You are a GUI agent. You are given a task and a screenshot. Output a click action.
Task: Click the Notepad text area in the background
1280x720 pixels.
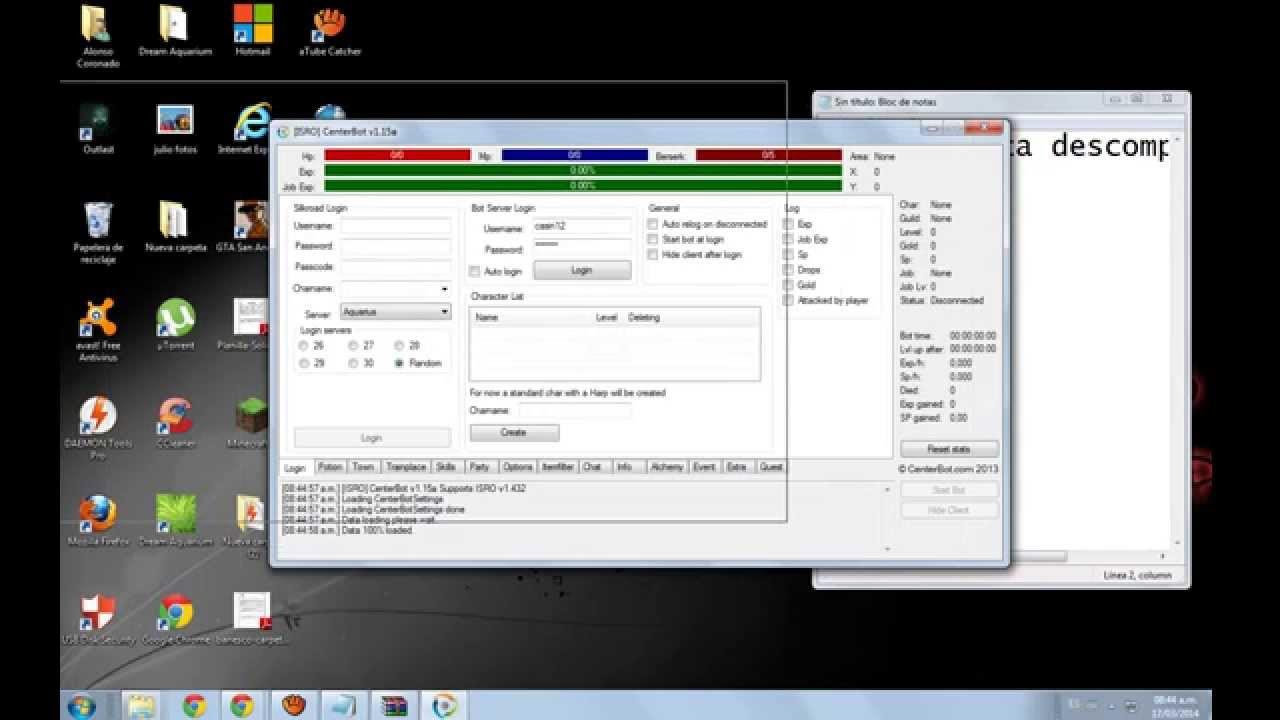pyautogui.click(x=1089, y=338)
